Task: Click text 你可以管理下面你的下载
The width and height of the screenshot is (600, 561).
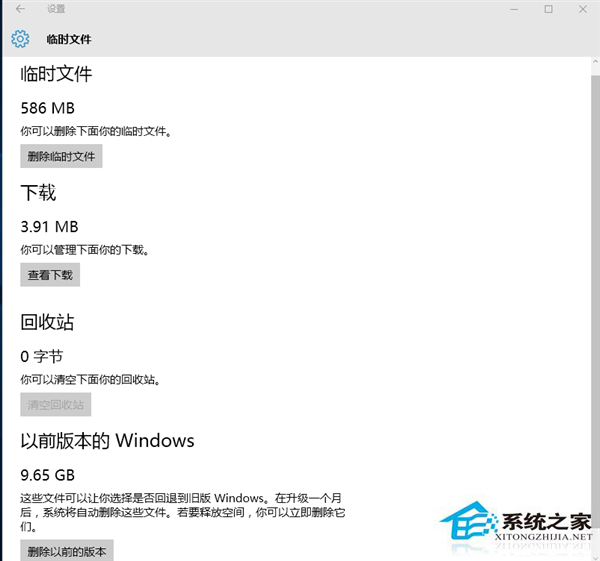Action: click(85, 250)
